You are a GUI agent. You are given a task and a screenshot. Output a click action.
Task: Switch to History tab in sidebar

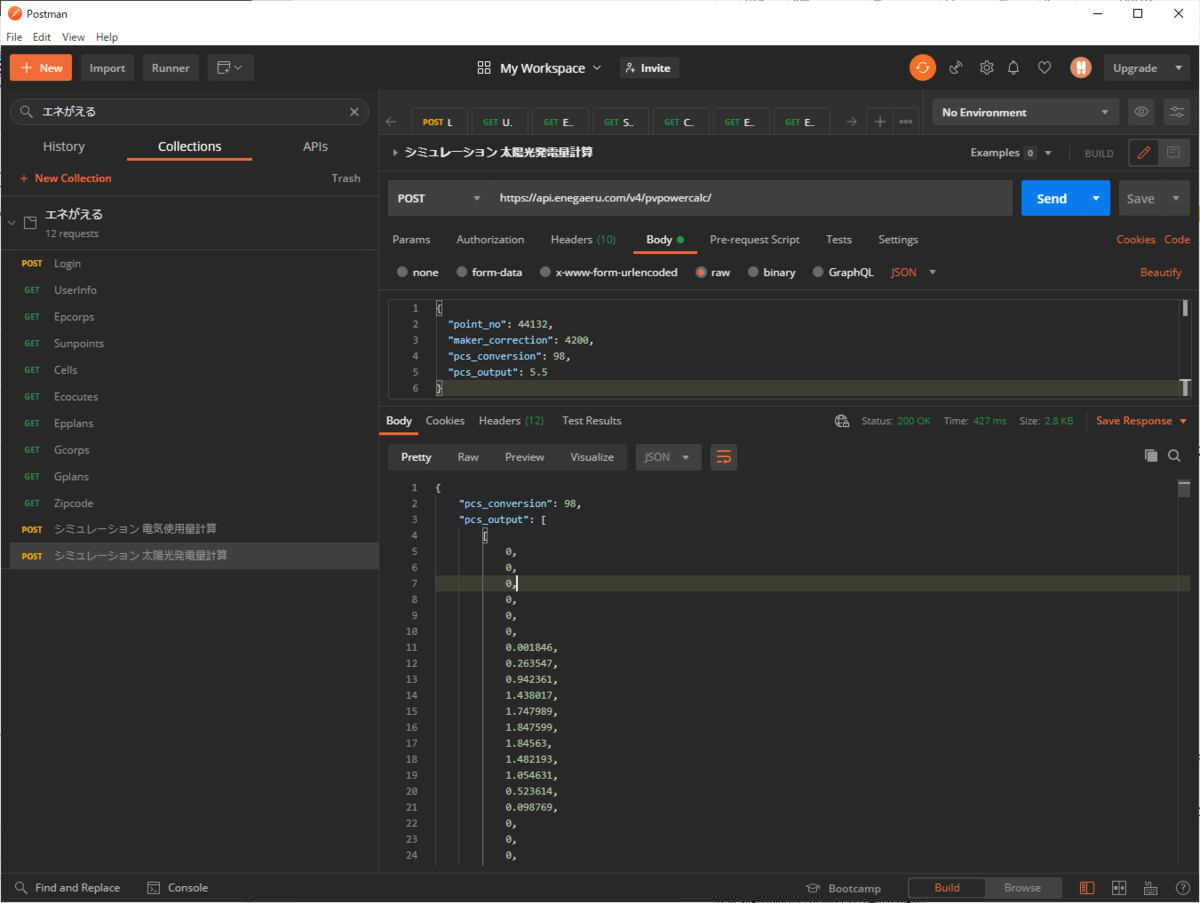pyautogui.click(x=64, y=146)
